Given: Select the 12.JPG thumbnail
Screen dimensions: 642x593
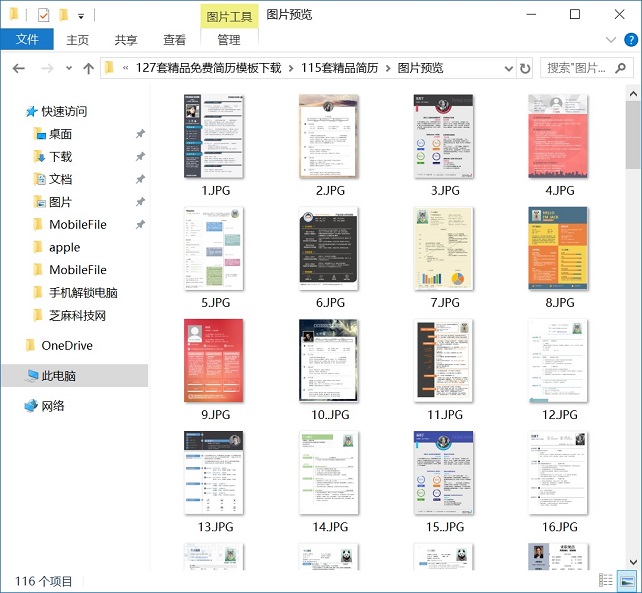Looking at the screenshot, I should [558, 361].
